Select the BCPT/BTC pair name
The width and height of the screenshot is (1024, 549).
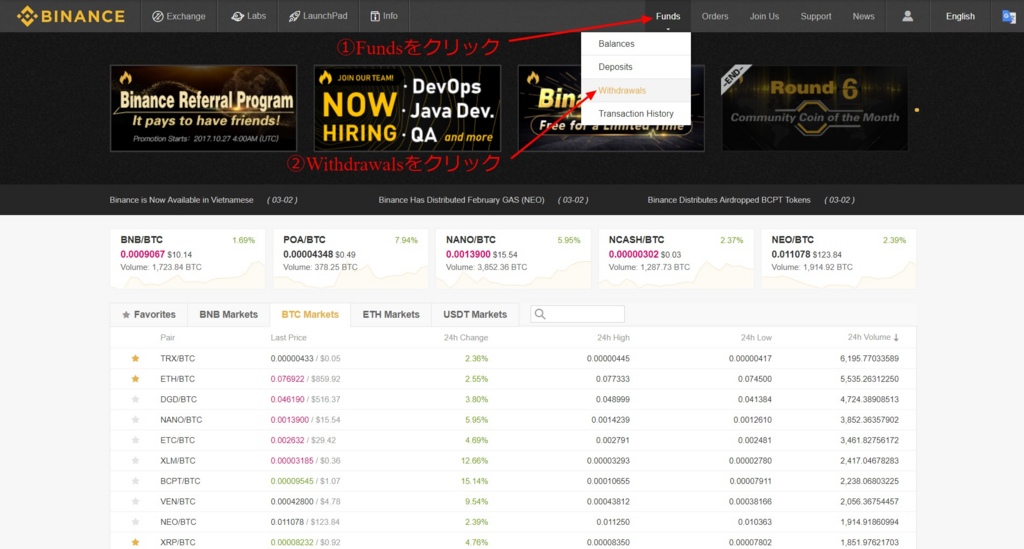(180, 481)
